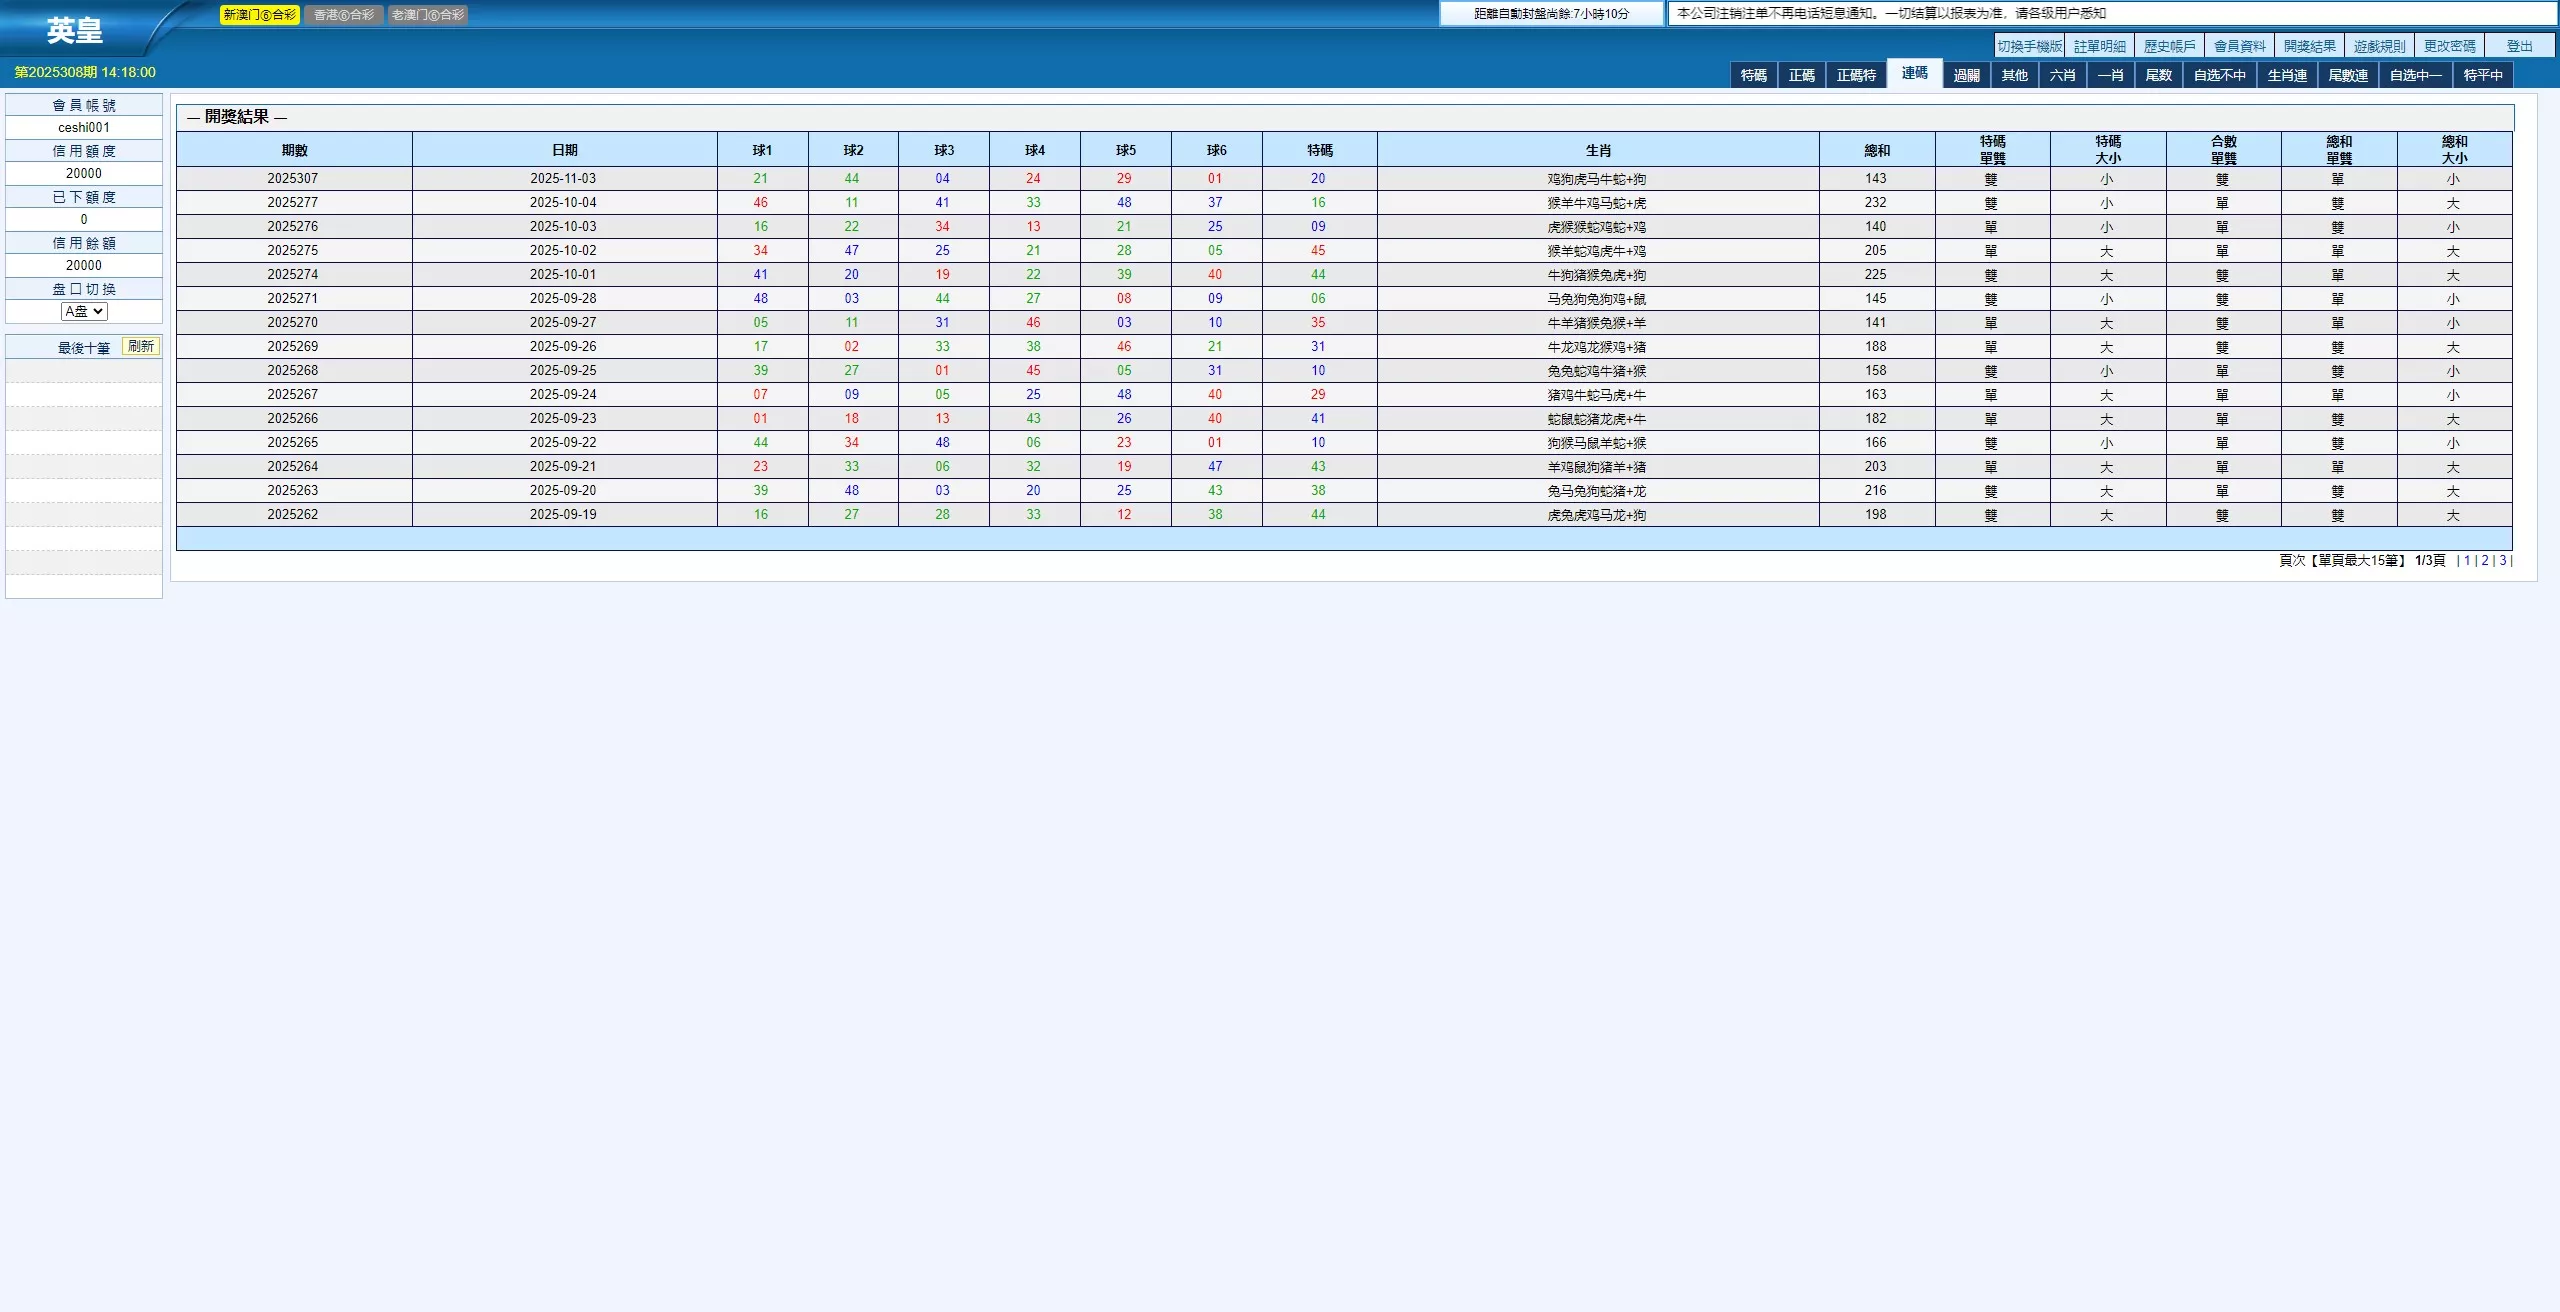Image resolution: width=2560 pixels, height=1312 pixels.
Task: Select the 過關 betting tab
Action: tap(1966, 75)
